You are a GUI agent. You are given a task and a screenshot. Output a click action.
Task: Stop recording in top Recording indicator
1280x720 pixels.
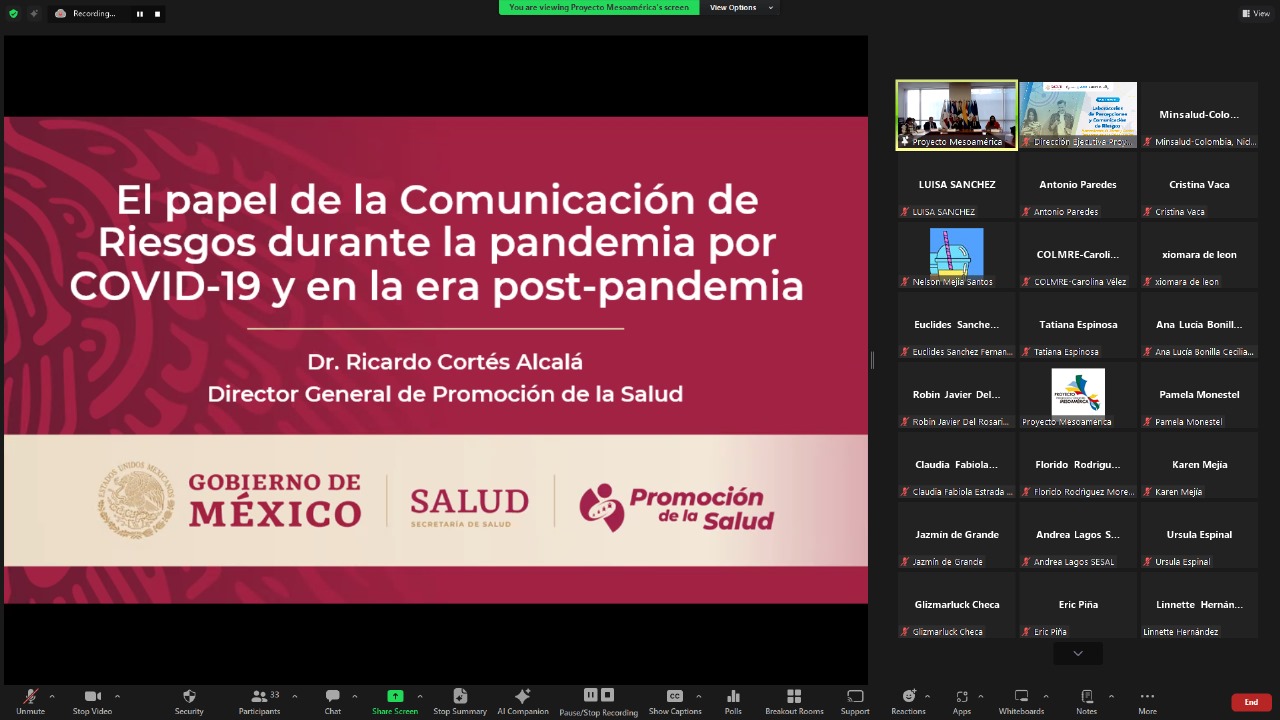(157, 14)
